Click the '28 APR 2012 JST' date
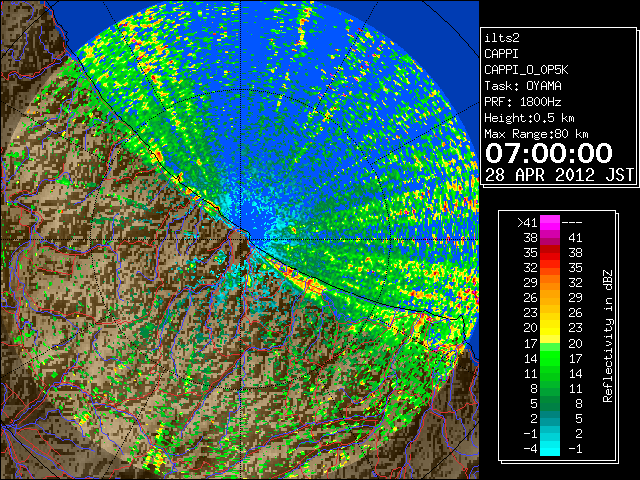This screenshot has height=480, width=640. tap(559, 175)
